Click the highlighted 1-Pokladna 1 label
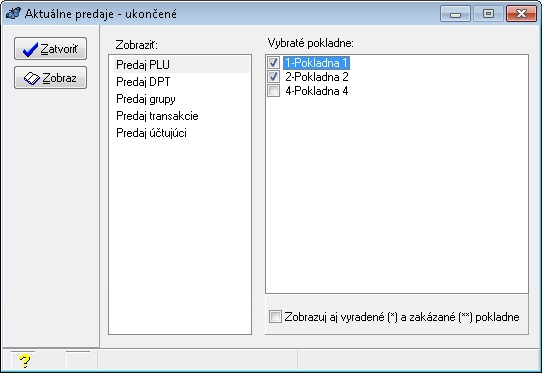The width and height of the screenshot is (542, 373). click(x=317, y=63)
